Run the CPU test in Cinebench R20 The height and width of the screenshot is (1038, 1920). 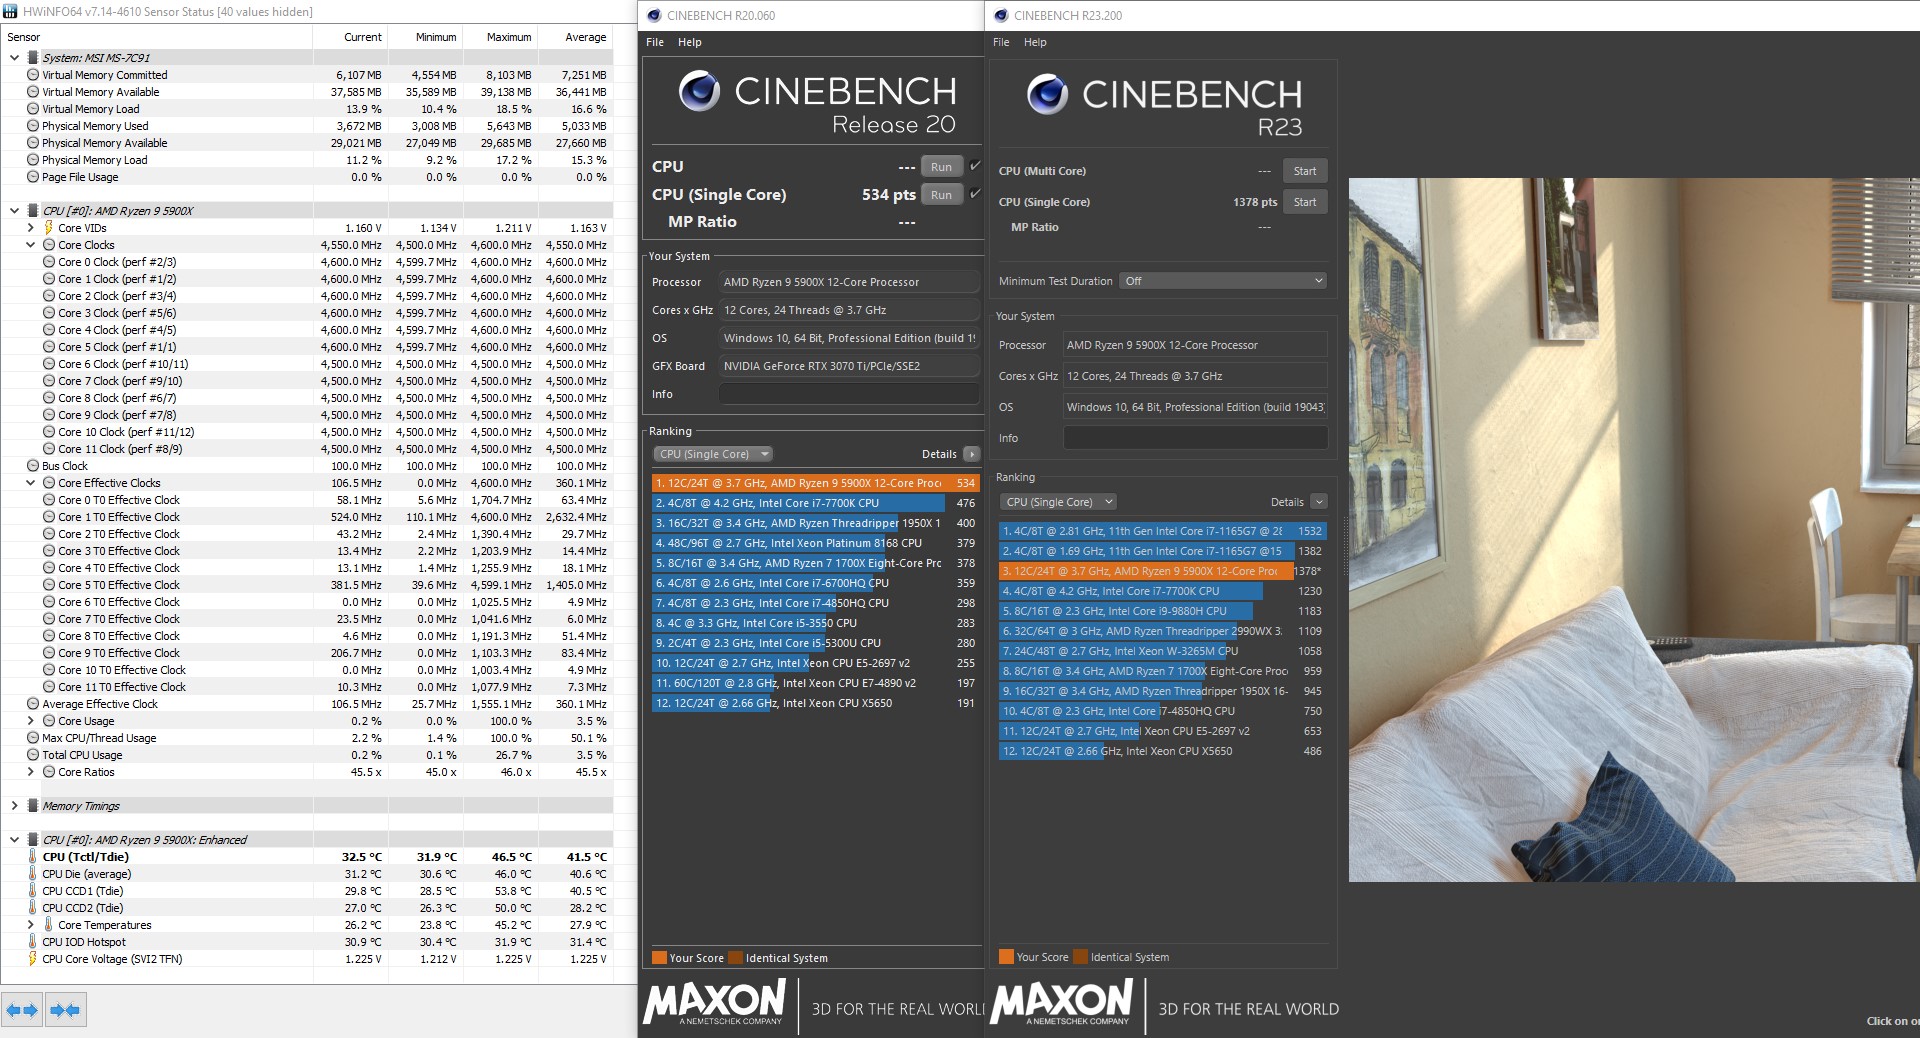(942, 167)
